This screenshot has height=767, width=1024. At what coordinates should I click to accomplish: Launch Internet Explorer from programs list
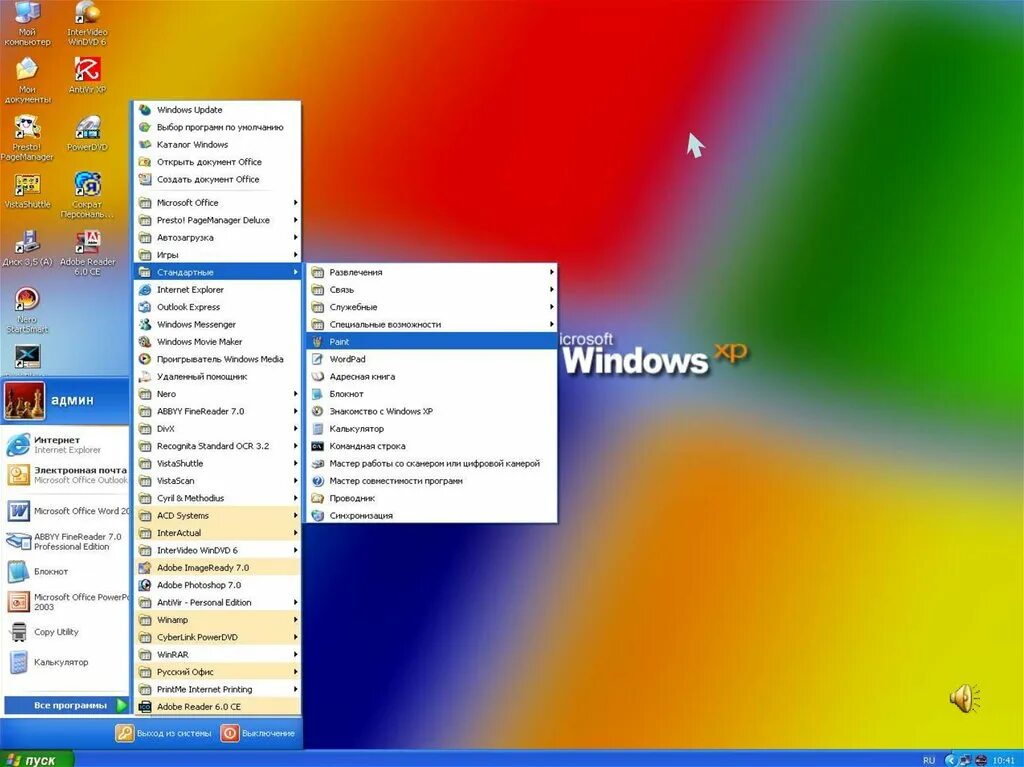tap(217, 289)
